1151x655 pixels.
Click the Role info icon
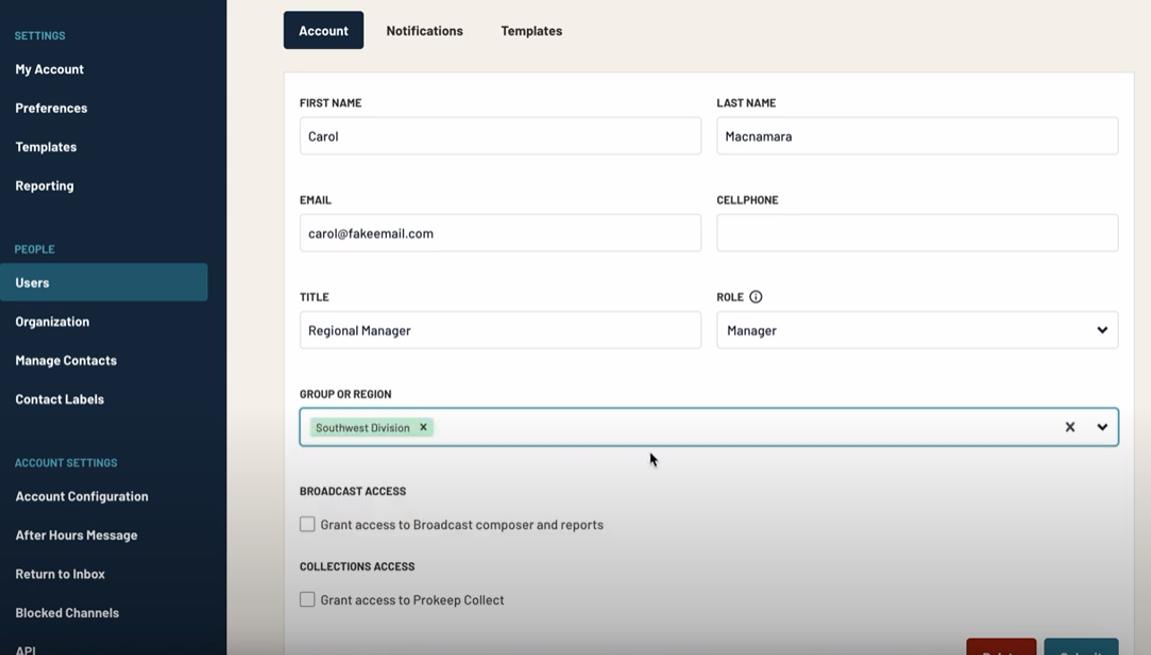[754, 296]
